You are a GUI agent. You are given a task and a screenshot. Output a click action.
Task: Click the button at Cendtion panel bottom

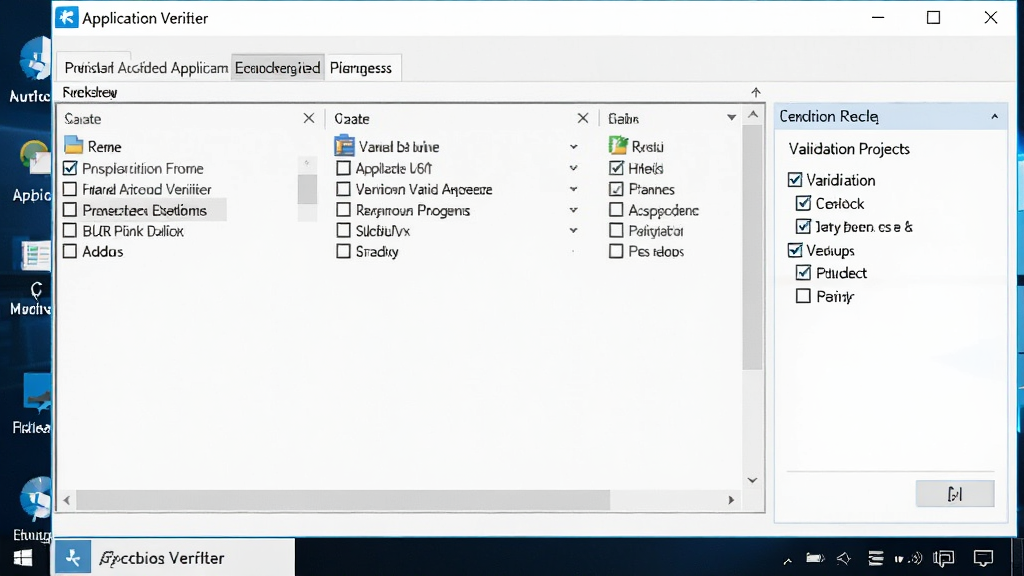955,494
